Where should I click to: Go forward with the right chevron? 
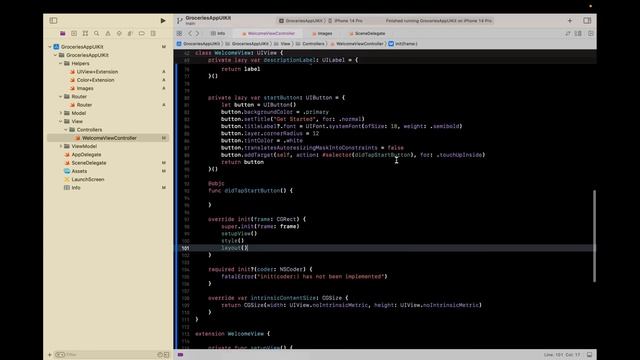click(198, 33)
